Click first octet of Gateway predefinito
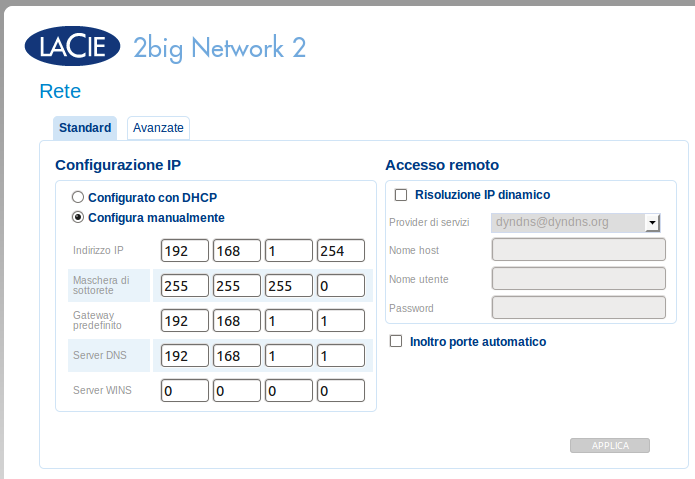Viewport: 695px width, 479px height. pos(184,321)
